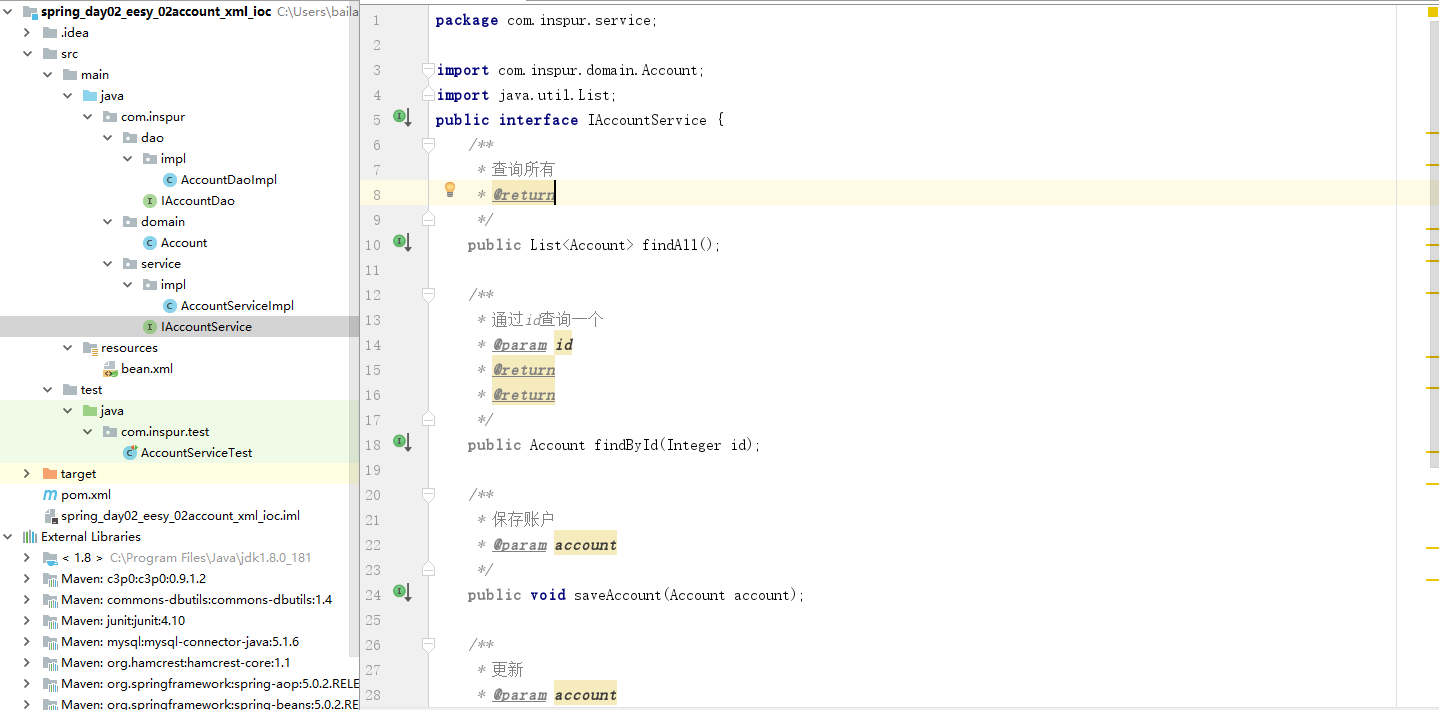Select Maven spring-aop library row
The width and height of the screenshot is (1439, 710).
pos(179,684)
